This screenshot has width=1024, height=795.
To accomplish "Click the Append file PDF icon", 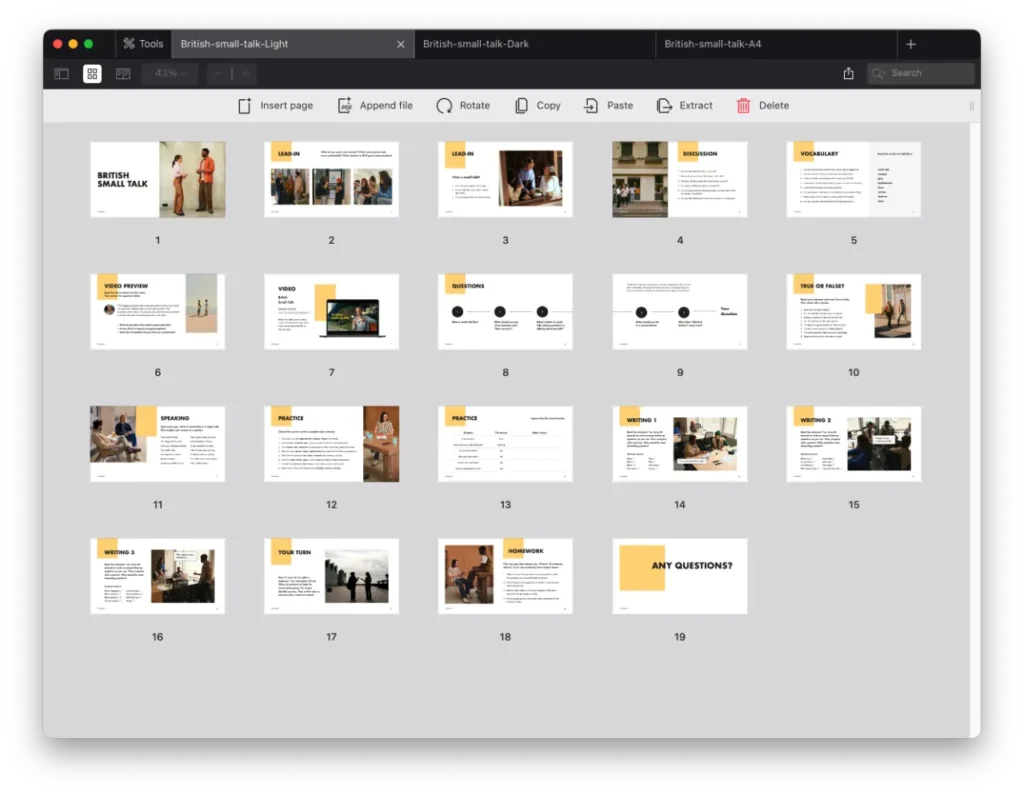I will tap(345, 105).
